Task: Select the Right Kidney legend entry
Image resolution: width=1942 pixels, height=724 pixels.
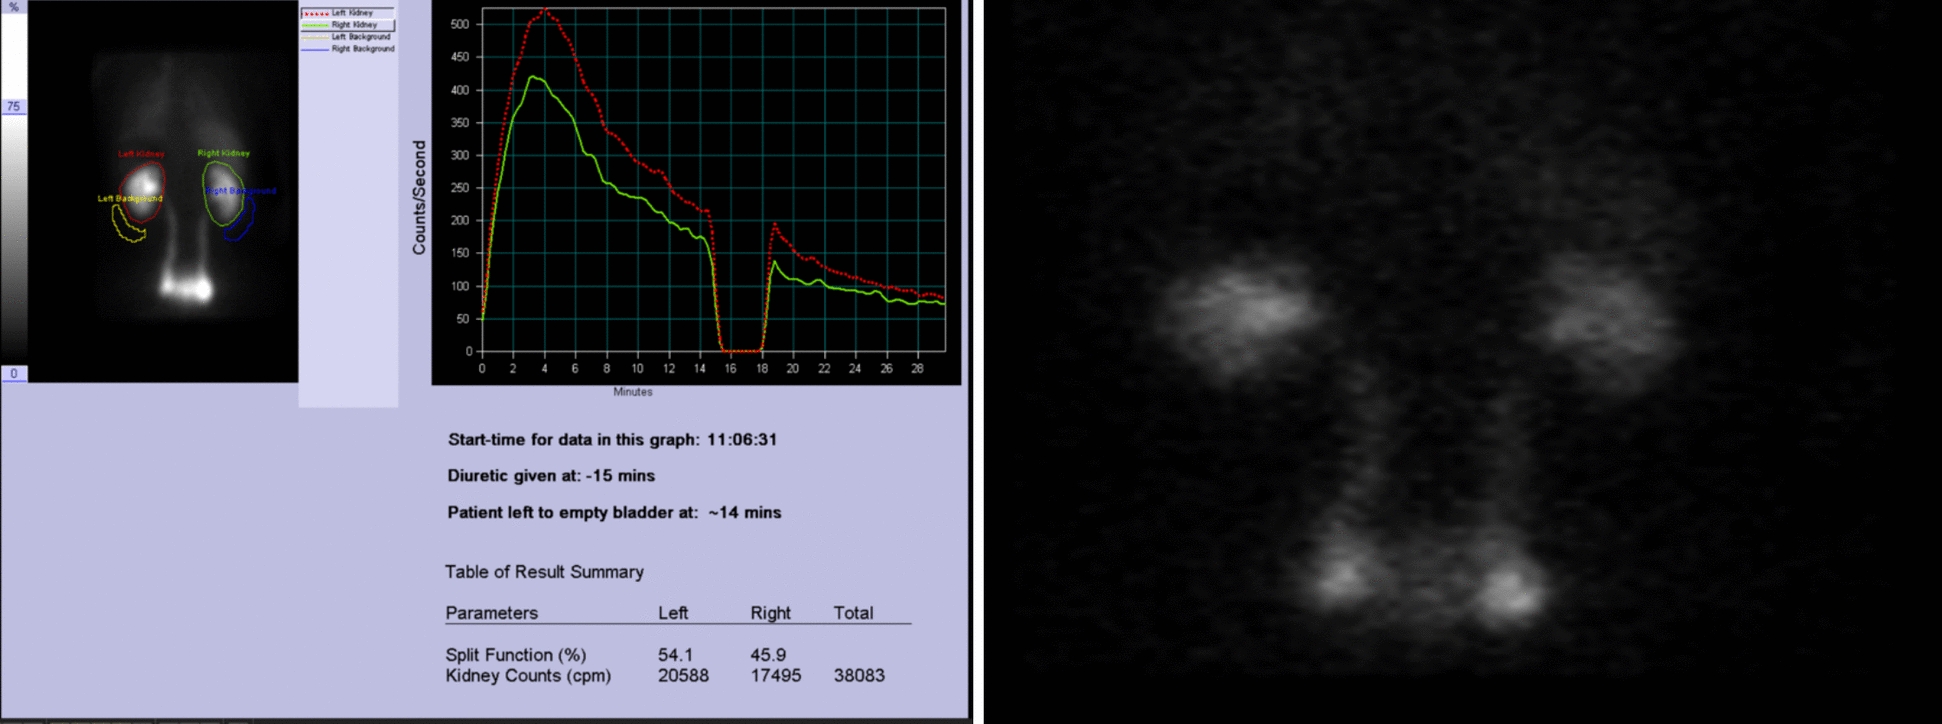Action: pyautogui.click(x=348, y=25)
